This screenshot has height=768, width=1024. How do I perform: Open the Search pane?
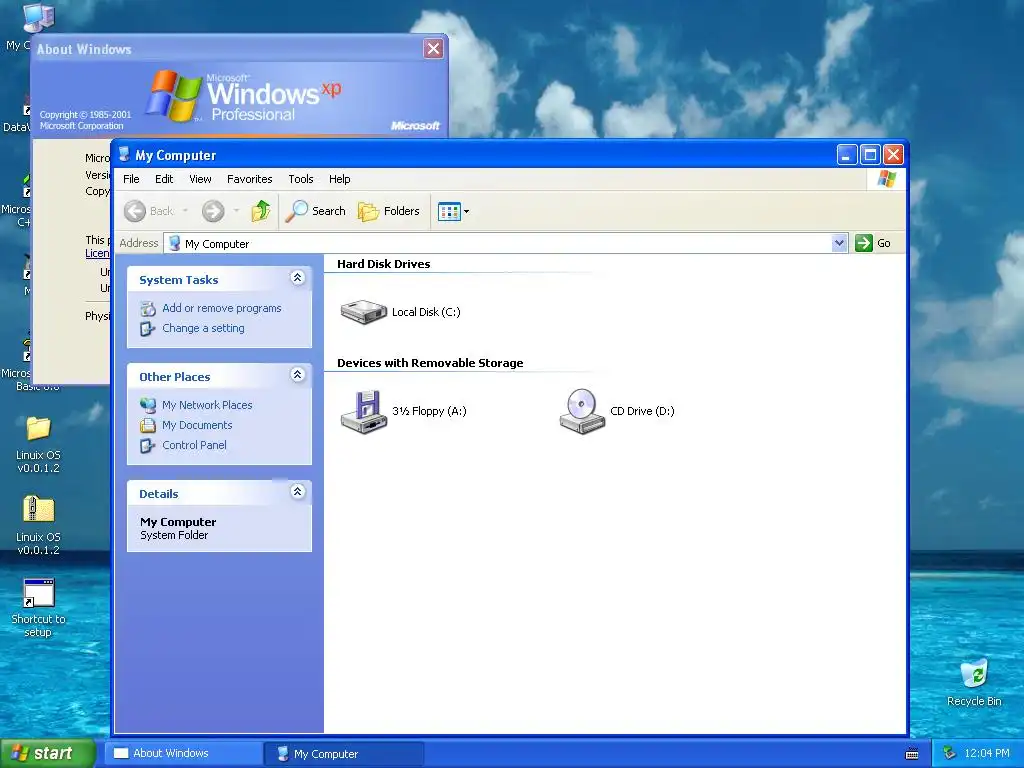pyautogui.click(x=315, y=211)
